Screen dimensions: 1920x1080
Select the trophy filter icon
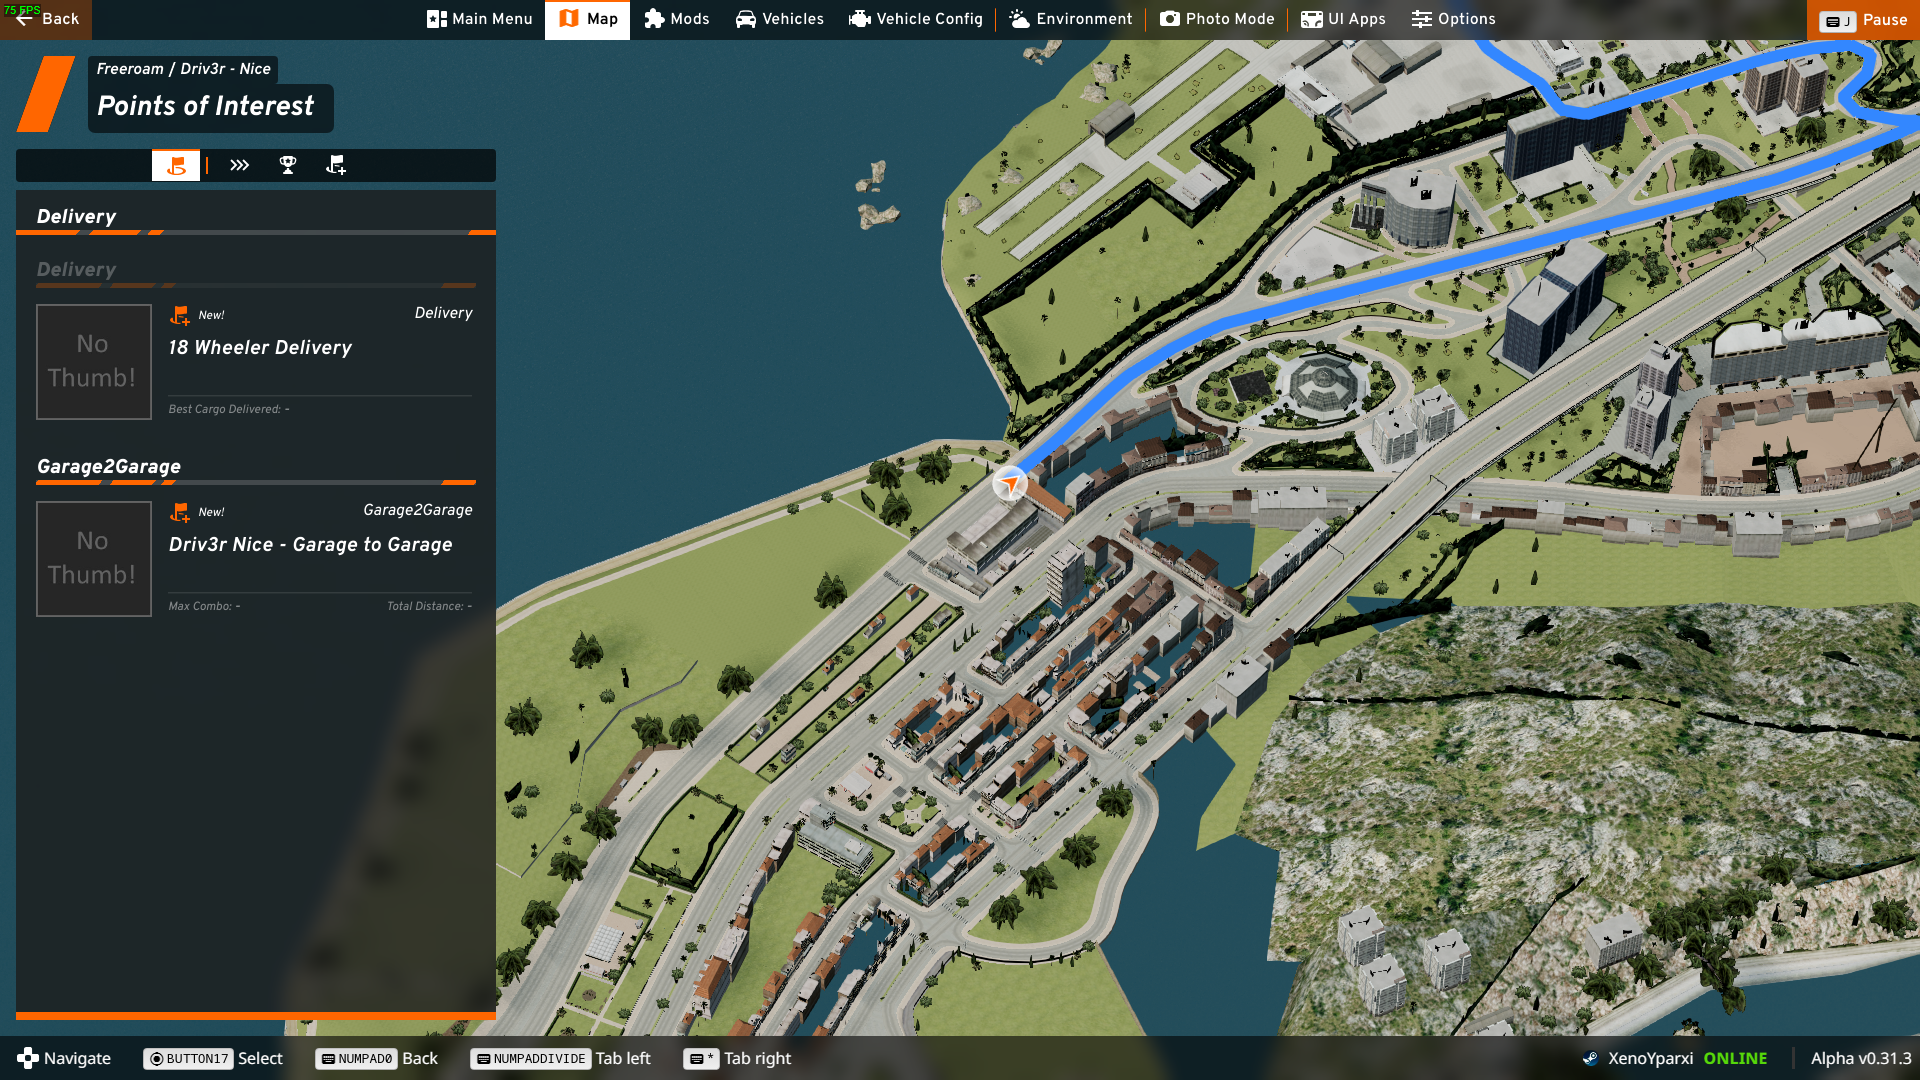coord(288,165)
